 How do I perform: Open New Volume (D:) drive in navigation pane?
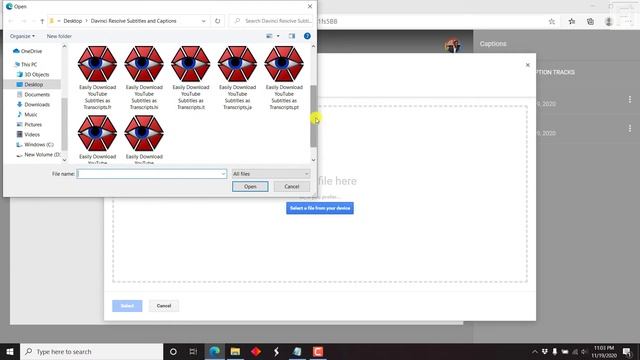(x=42, y=155)
